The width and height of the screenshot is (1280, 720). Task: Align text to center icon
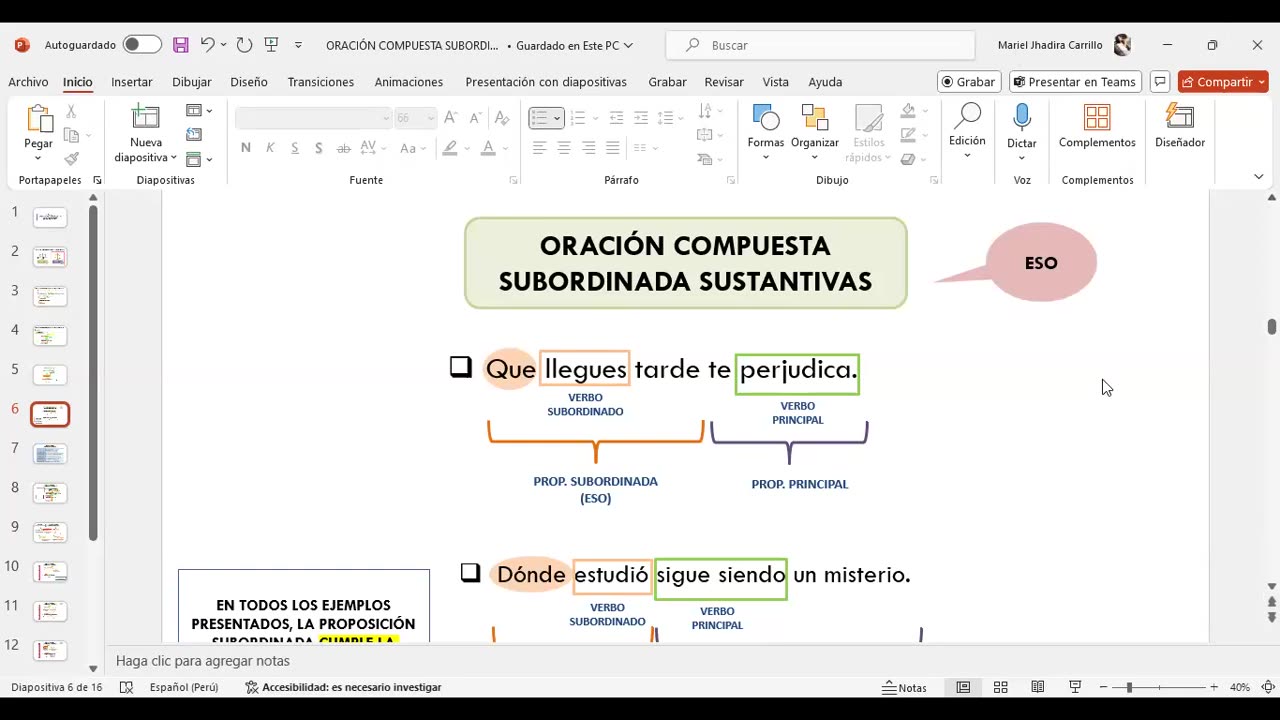coord(564,148)
